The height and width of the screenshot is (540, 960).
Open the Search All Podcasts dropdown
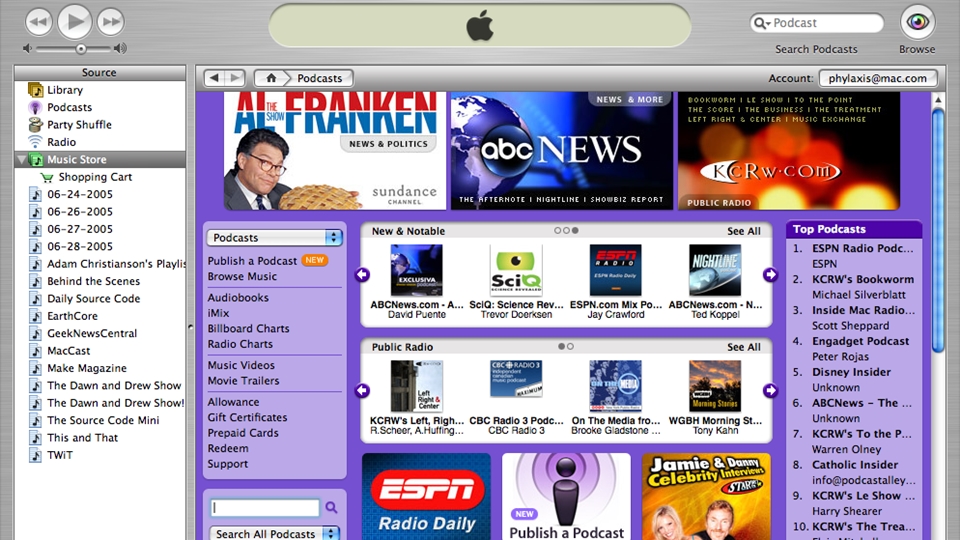274,534
